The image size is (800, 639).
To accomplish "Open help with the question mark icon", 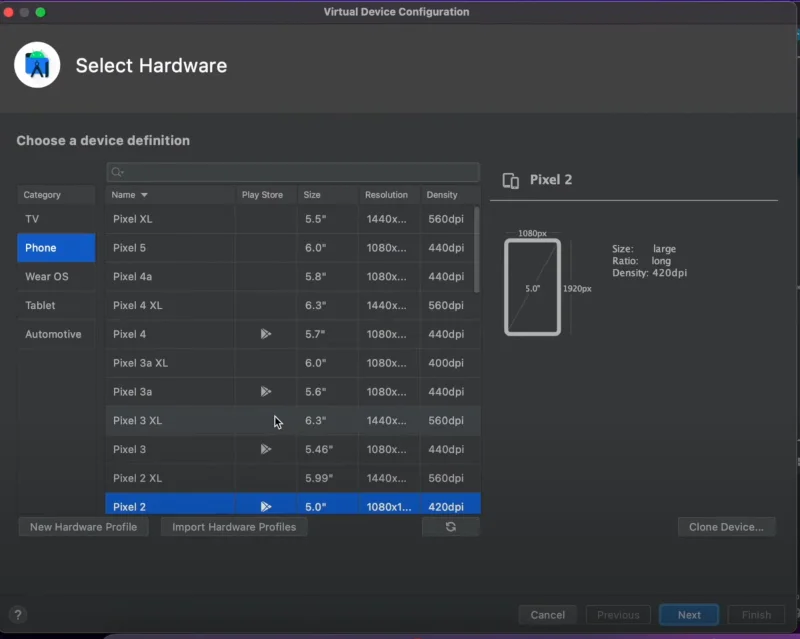I will (x=17, y=615).
